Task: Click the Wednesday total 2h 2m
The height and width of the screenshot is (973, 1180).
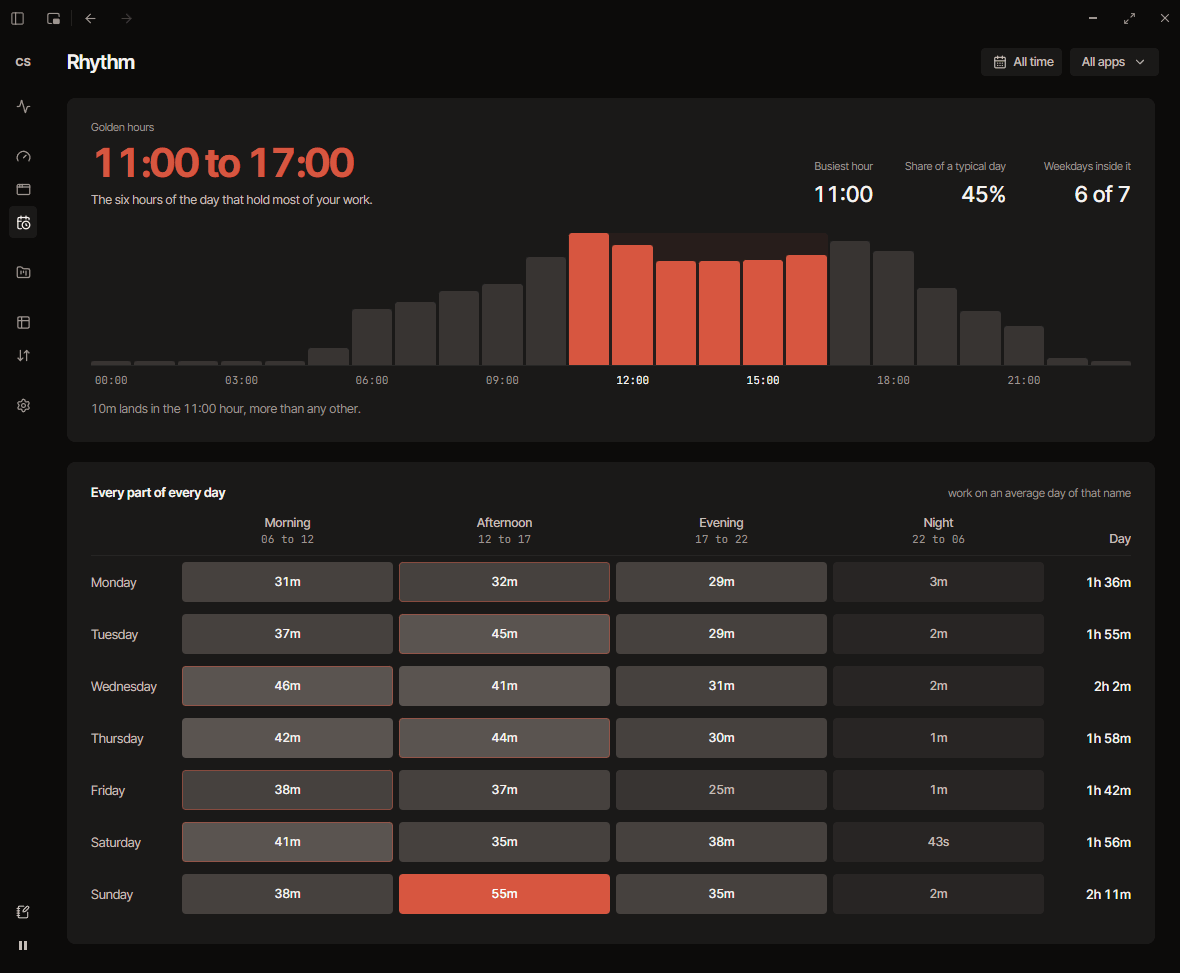Action: click(x=1112, y=686)
